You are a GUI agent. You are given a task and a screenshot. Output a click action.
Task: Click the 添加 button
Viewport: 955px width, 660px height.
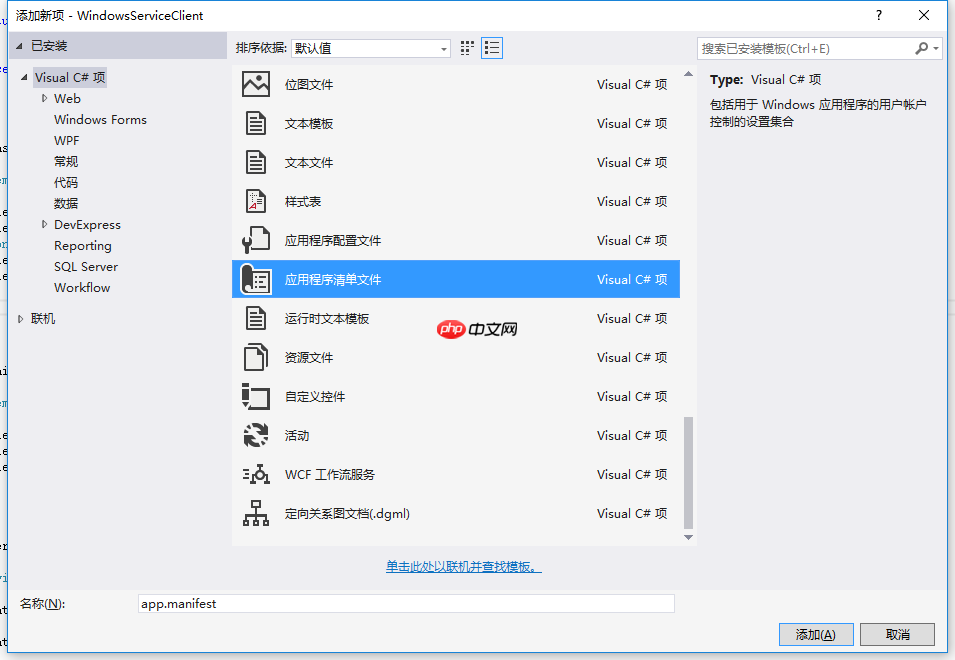point(816,634)
